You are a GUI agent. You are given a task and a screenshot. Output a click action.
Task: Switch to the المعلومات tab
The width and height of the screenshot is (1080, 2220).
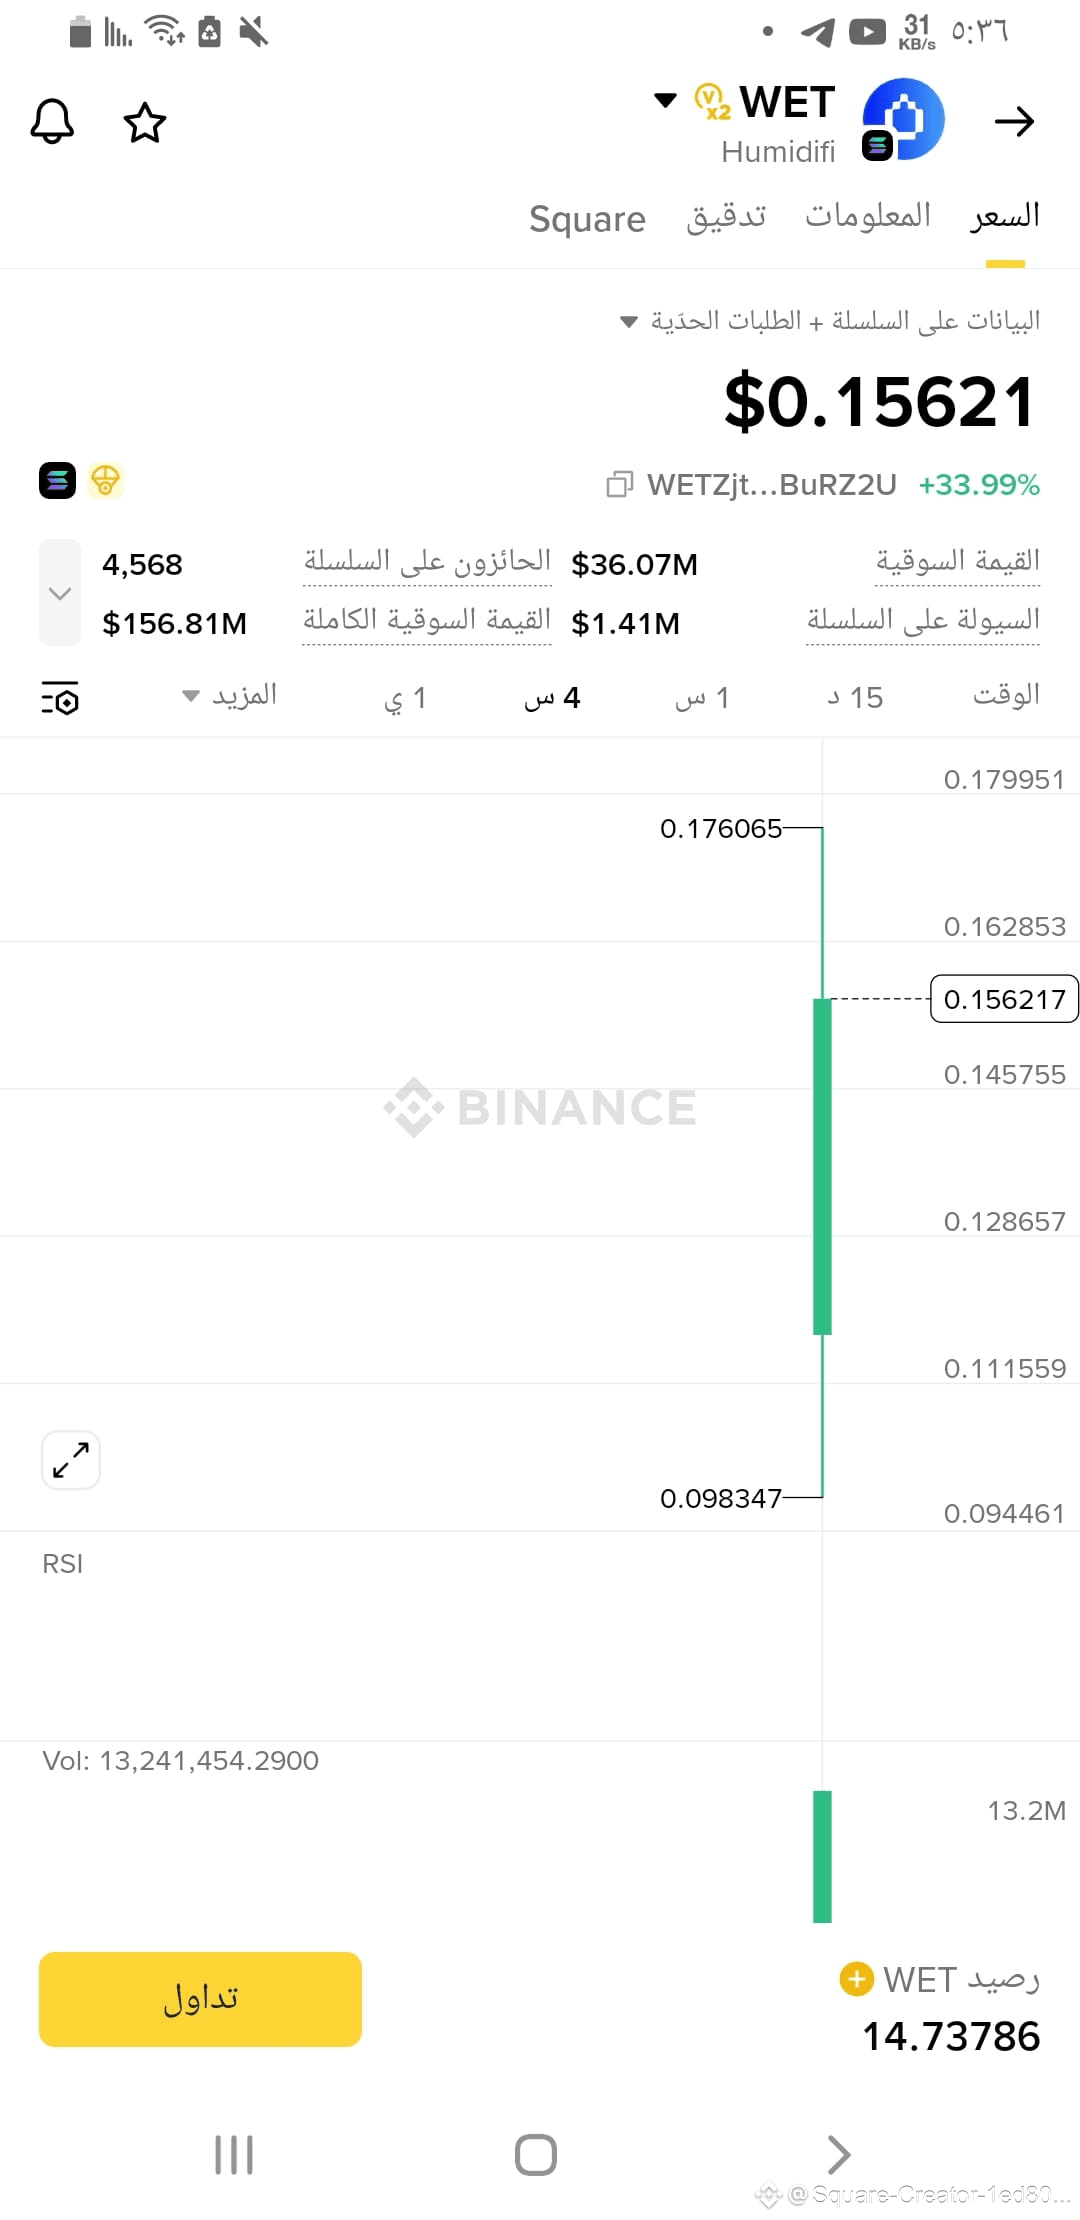point(868,216)
